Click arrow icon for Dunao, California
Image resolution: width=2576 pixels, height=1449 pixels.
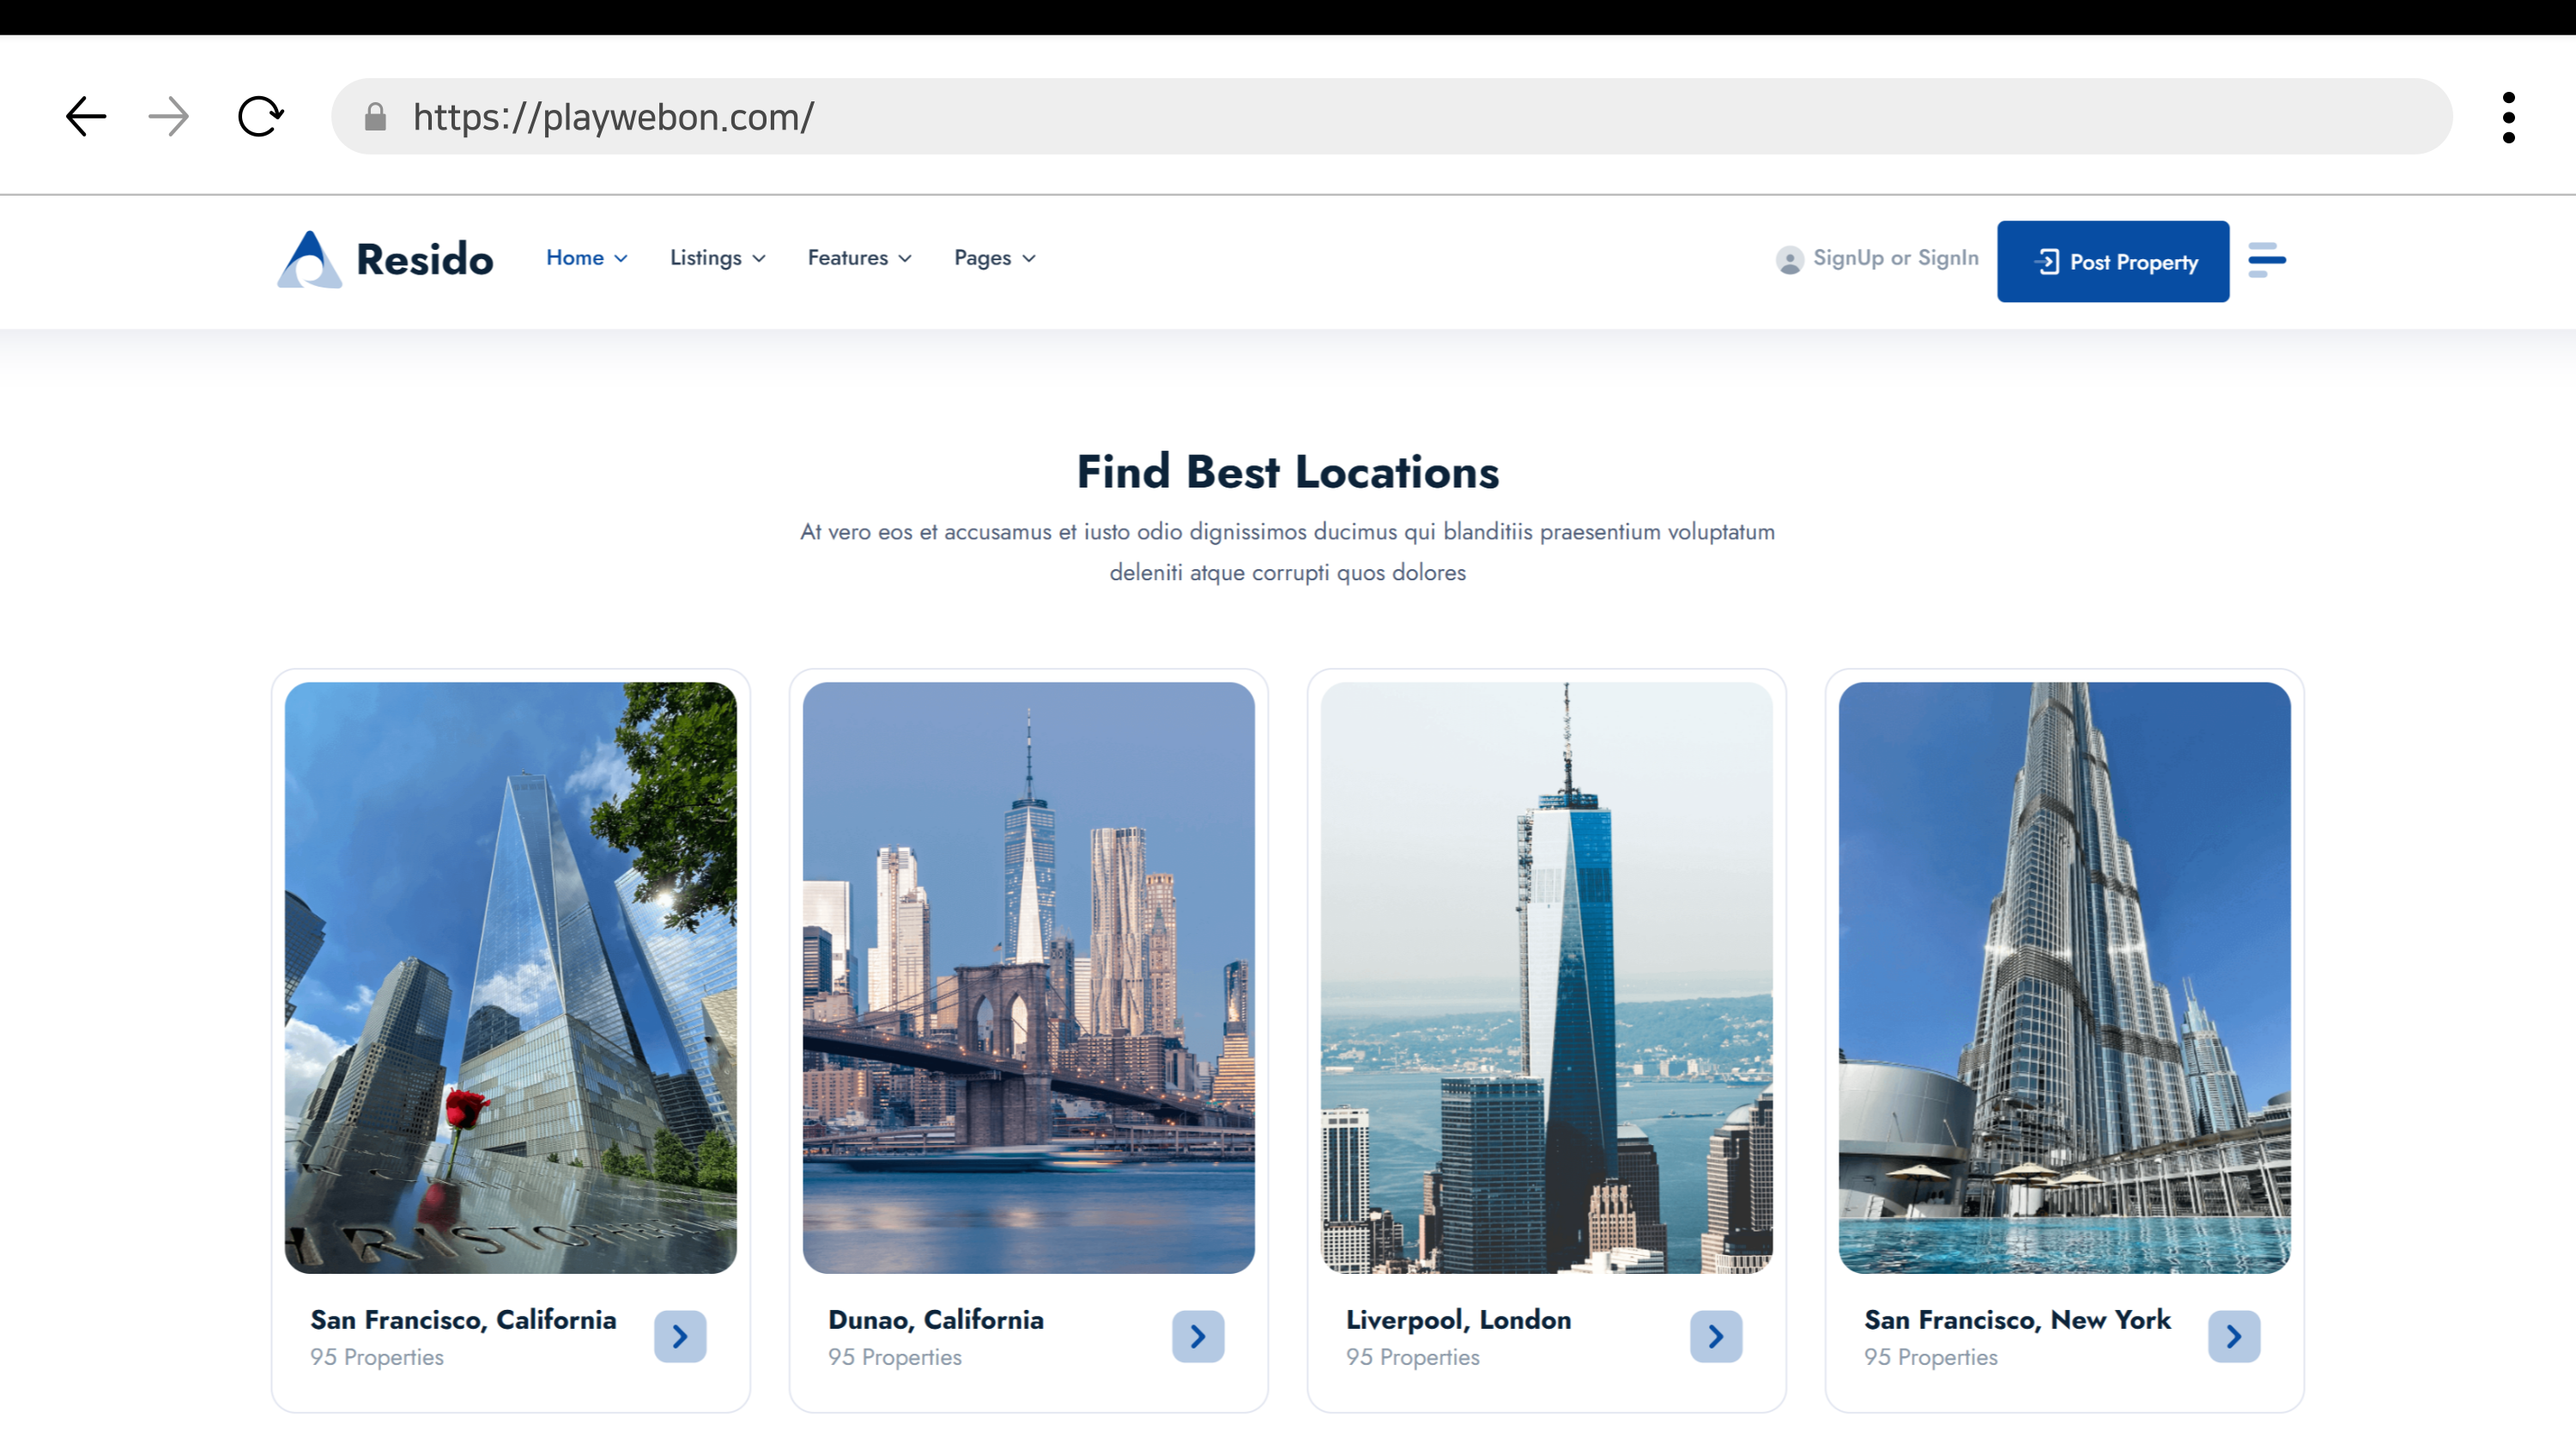(1198, 1336)
